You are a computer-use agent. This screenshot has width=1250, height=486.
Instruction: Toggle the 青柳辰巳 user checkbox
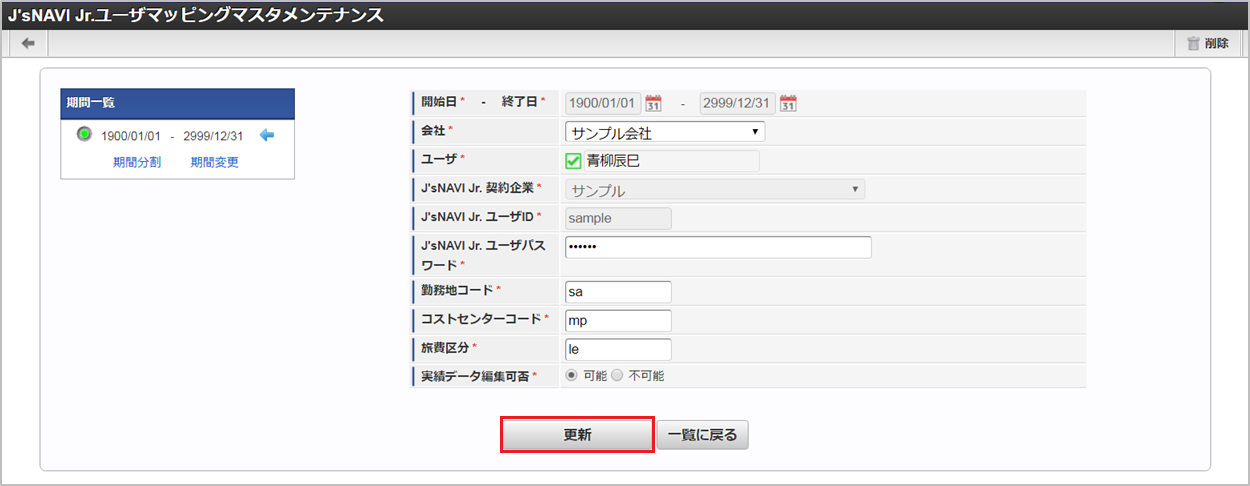click(x=574, y=161)
